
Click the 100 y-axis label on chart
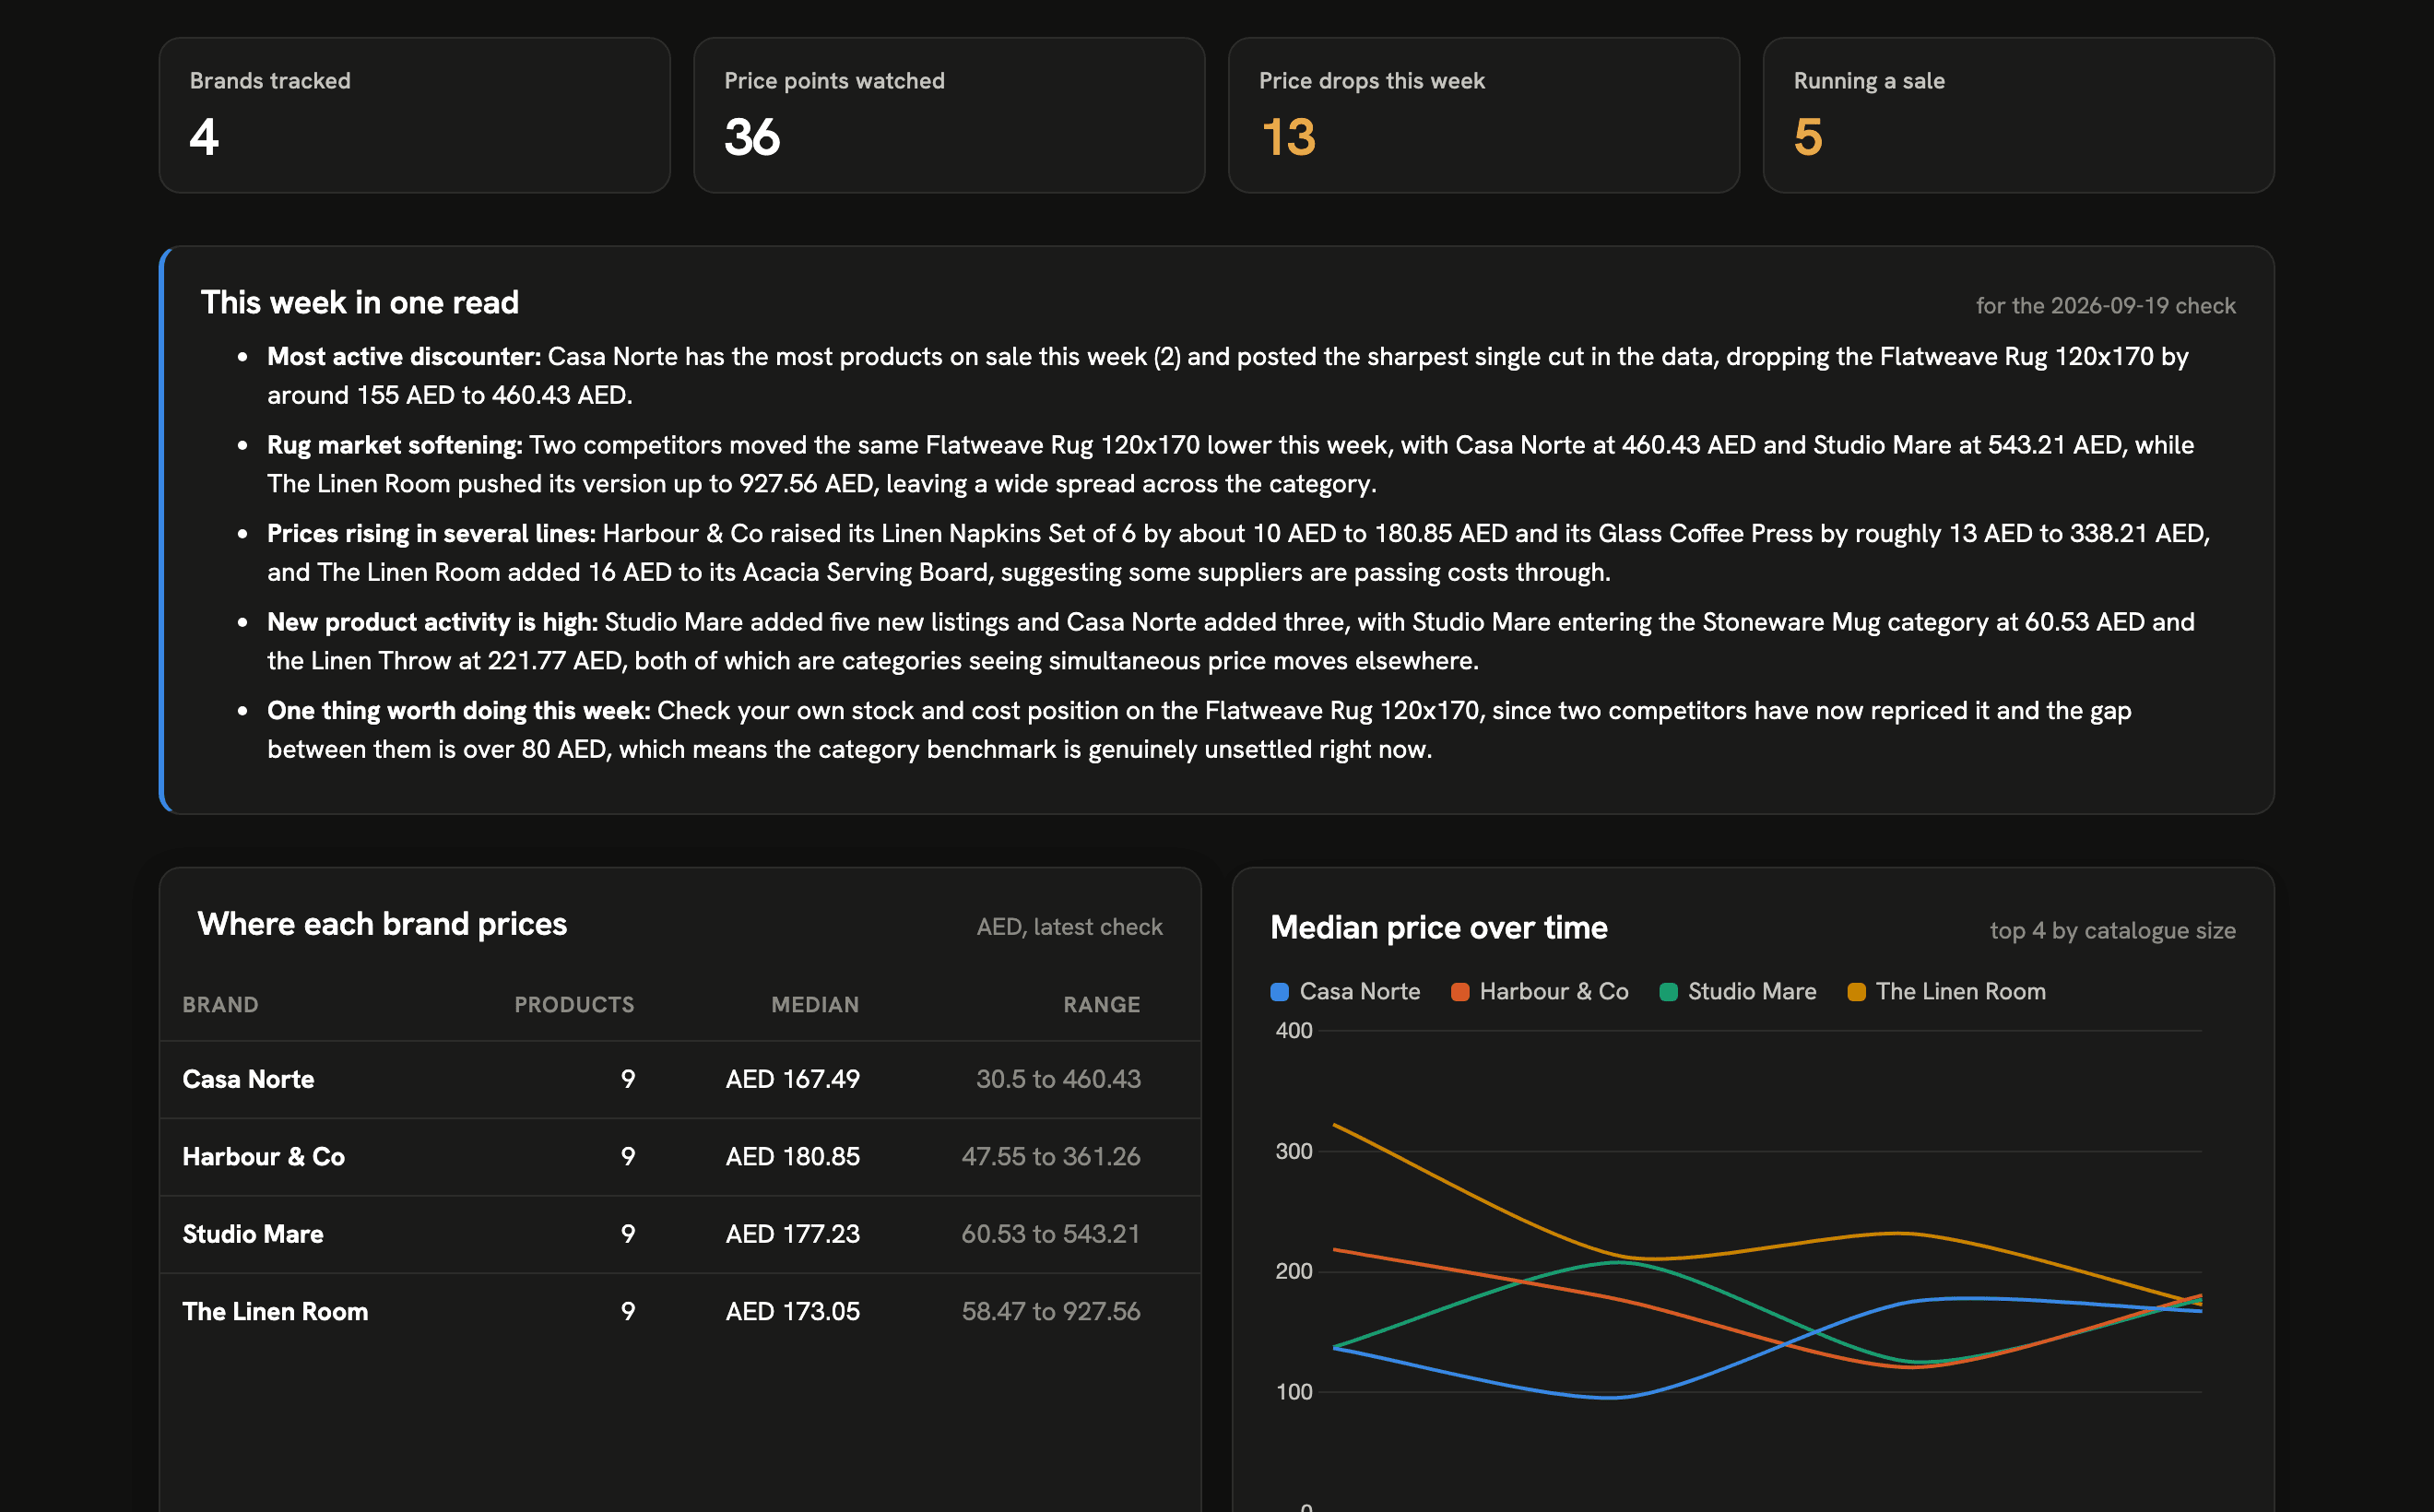(x=1294, y=1392)
